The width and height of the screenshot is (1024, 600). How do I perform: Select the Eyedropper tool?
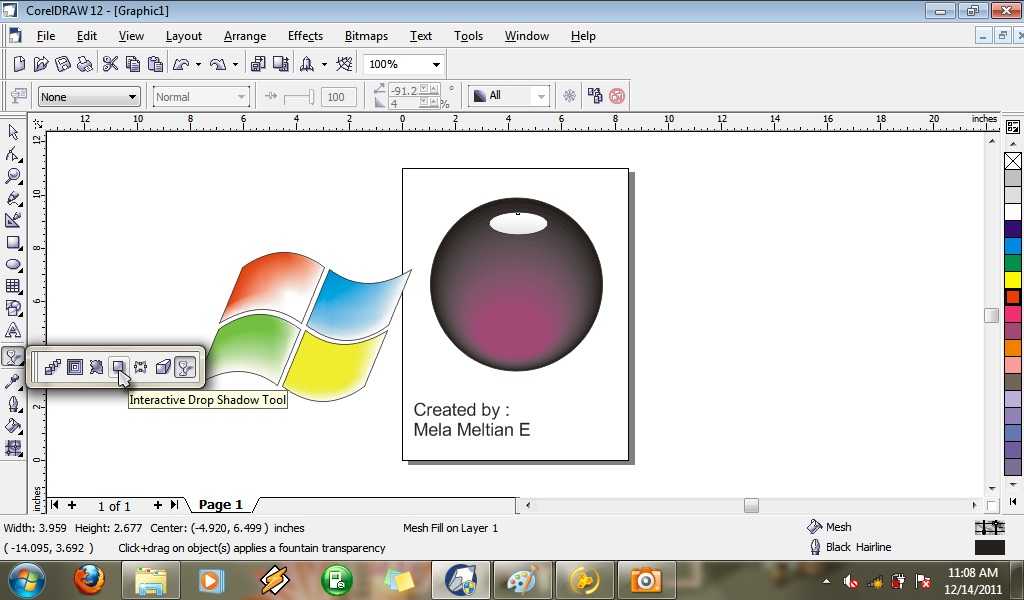click(x=13, y=382)
